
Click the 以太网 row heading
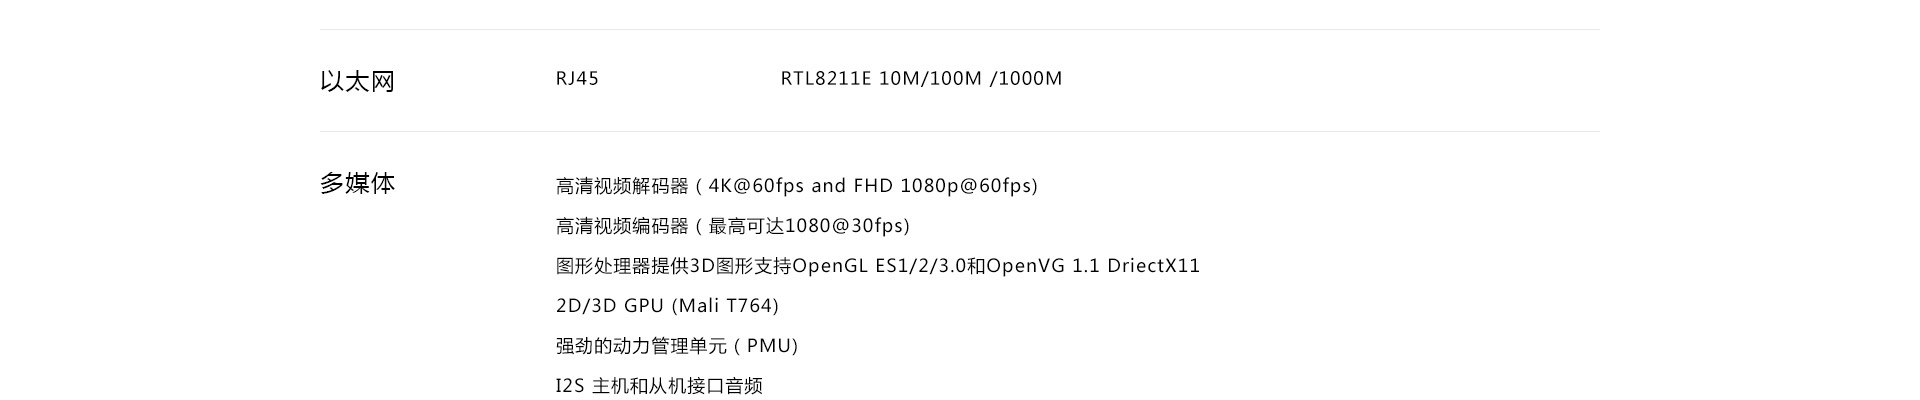pyautogui.click(x=357, y=81)
